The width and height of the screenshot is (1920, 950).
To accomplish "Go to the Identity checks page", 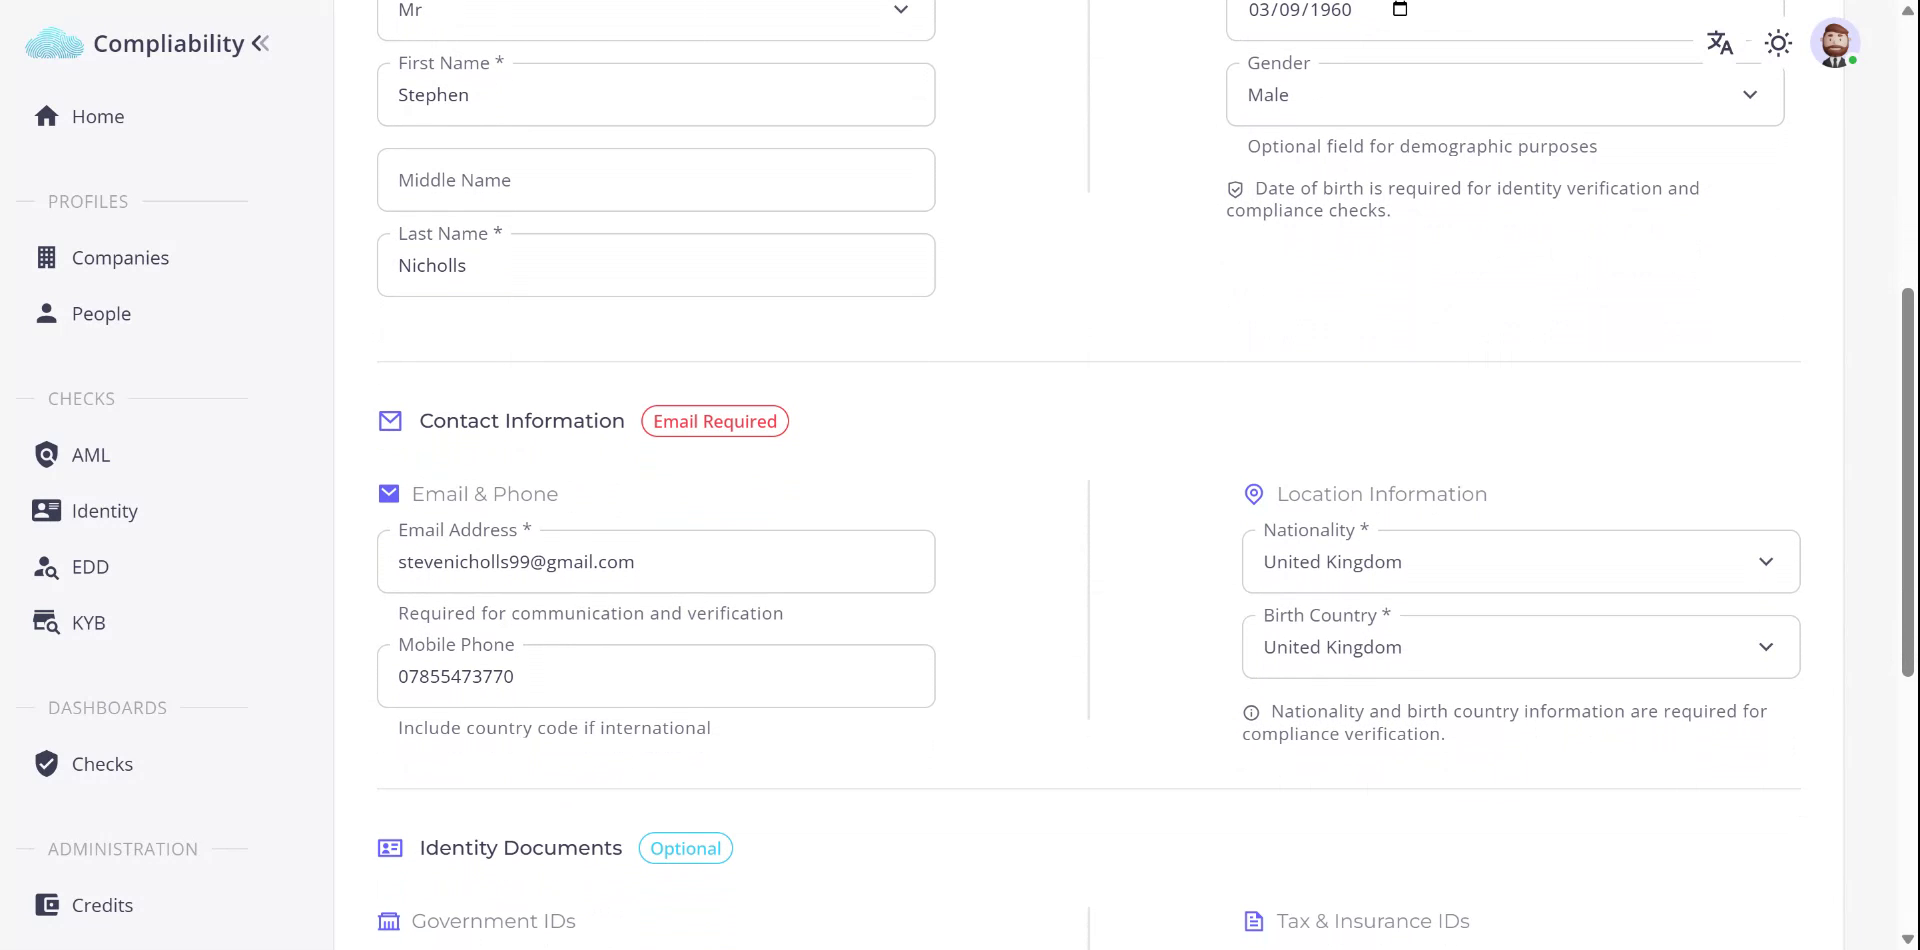I will [x=104, y=511].
